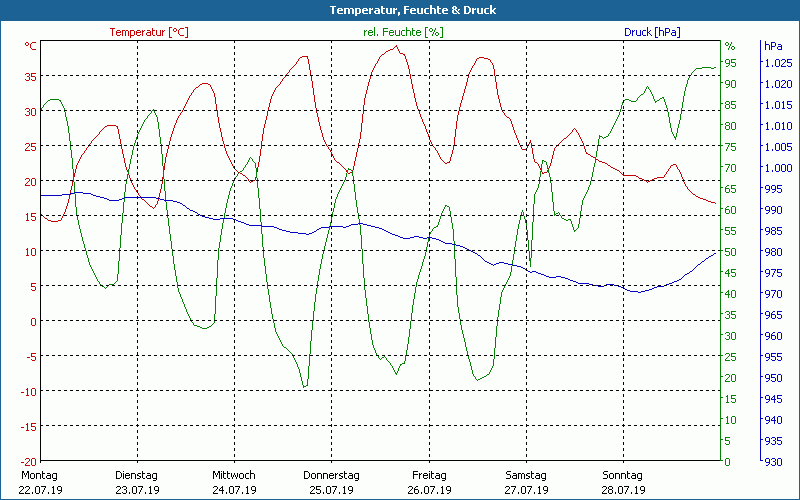Image resolution: width=800 pixels, height=500 pixels.
Task: Click "10" on the green humidity axis
Action: pos(731,420)
